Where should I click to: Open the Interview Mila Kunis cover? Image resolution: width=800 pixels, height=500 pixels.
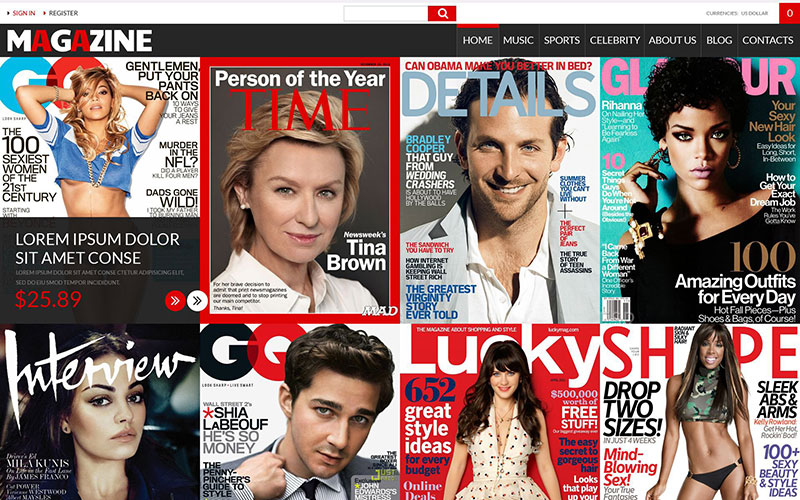point(100,412)
